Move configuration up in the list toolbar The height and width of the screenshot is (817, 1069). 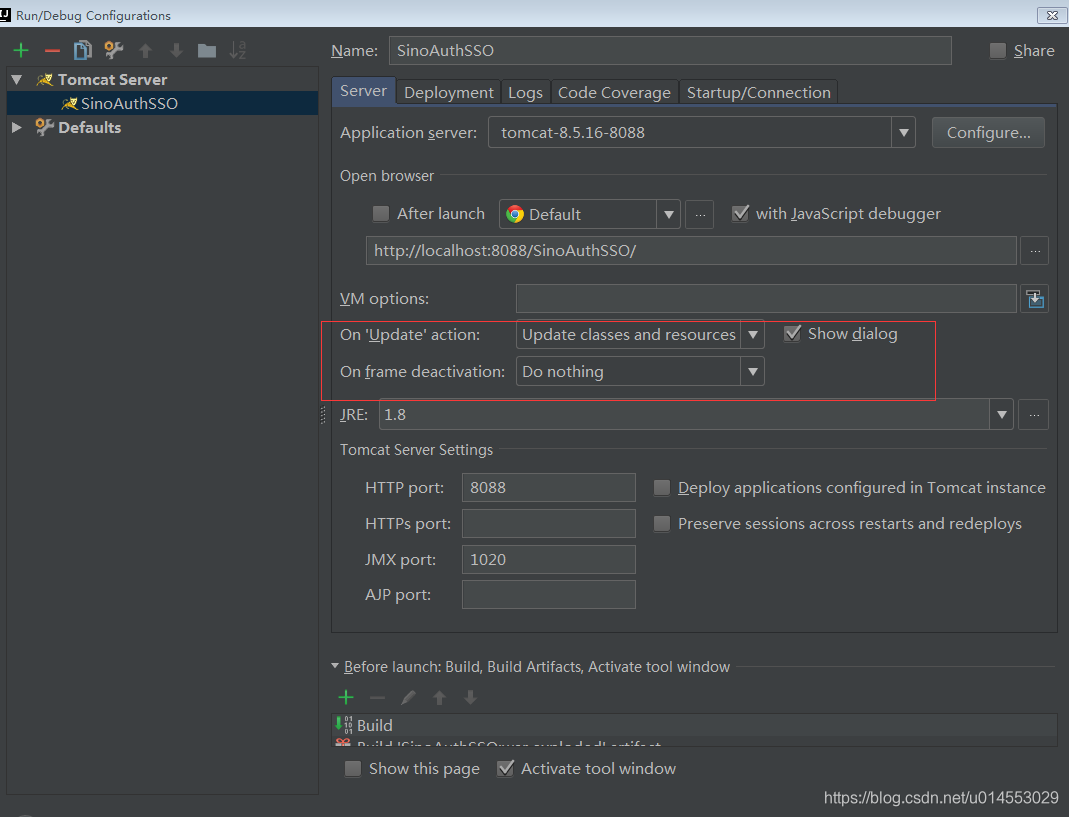(145, 50)
